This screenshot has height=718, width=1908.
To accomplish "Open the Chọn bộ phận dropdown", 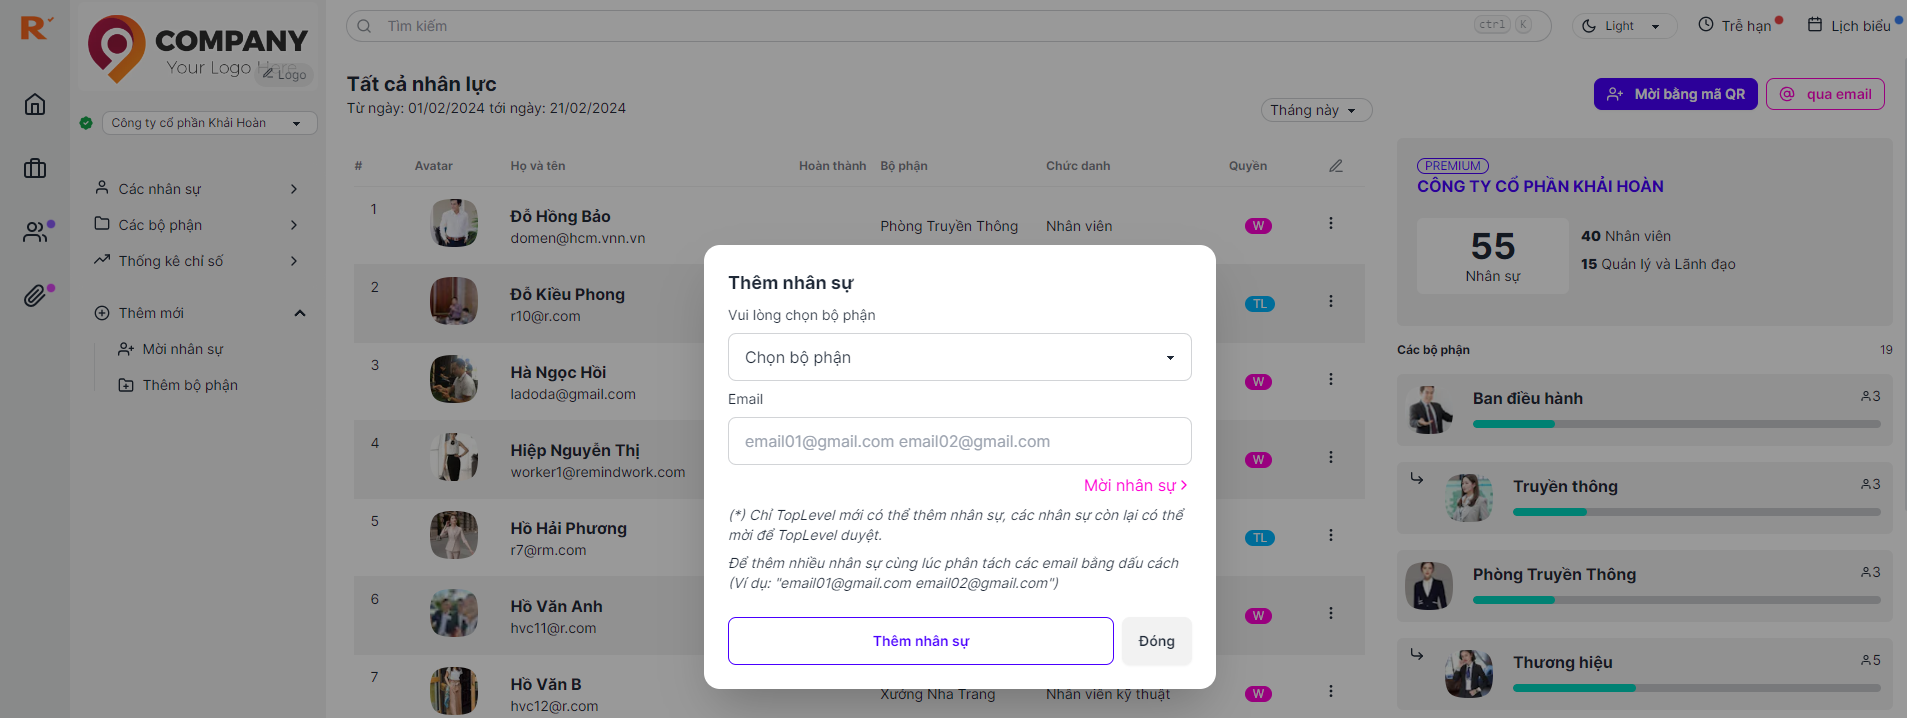I will 958,356.
